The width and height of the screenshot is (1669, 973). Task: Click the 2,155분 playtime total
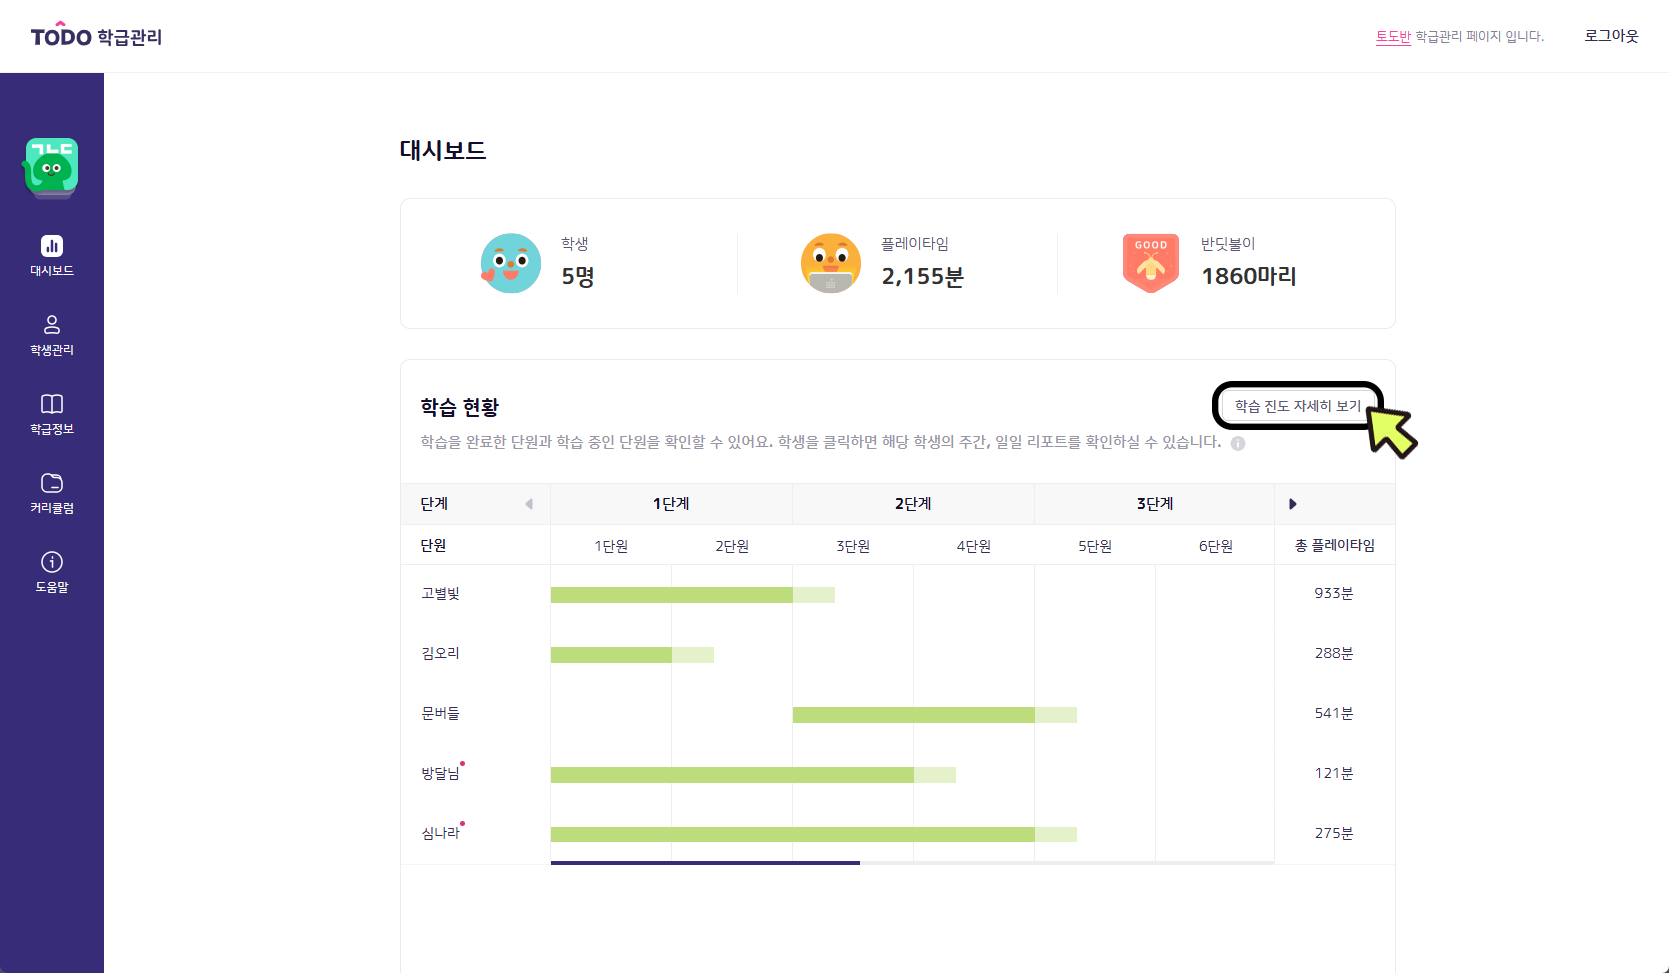pyautogui.click(x=923, y=276)
